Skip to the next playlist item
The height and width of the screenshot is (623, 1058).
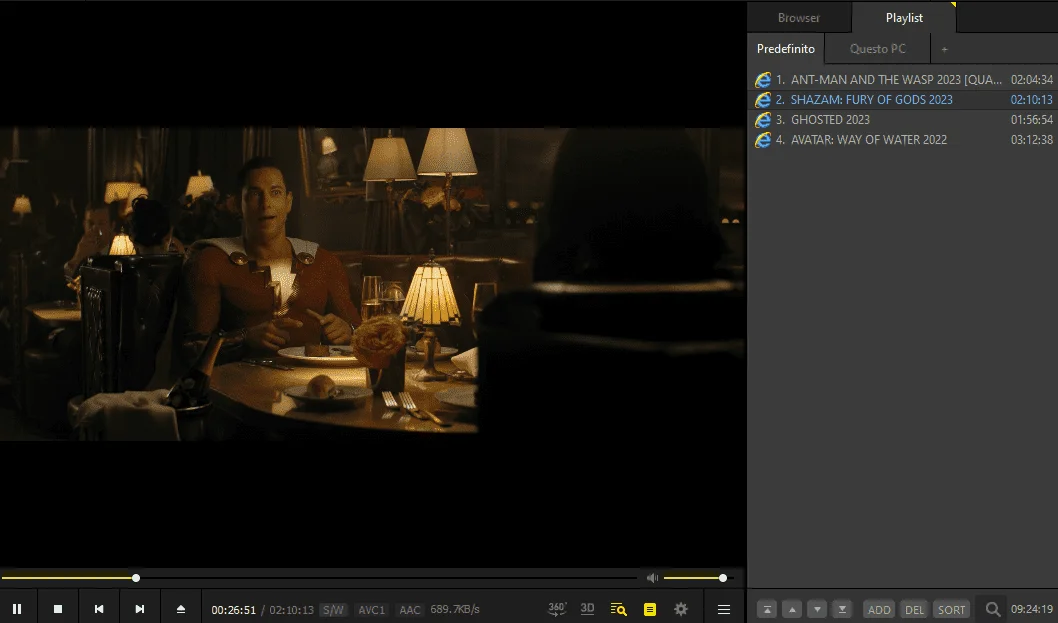pyautogui.click(x=140, y=609)
